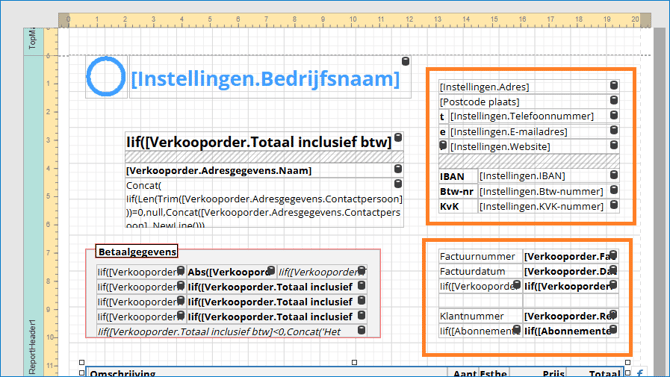Click the data-binding icon beside Instellingen.IBAN
670x377 pixels.
614,174
